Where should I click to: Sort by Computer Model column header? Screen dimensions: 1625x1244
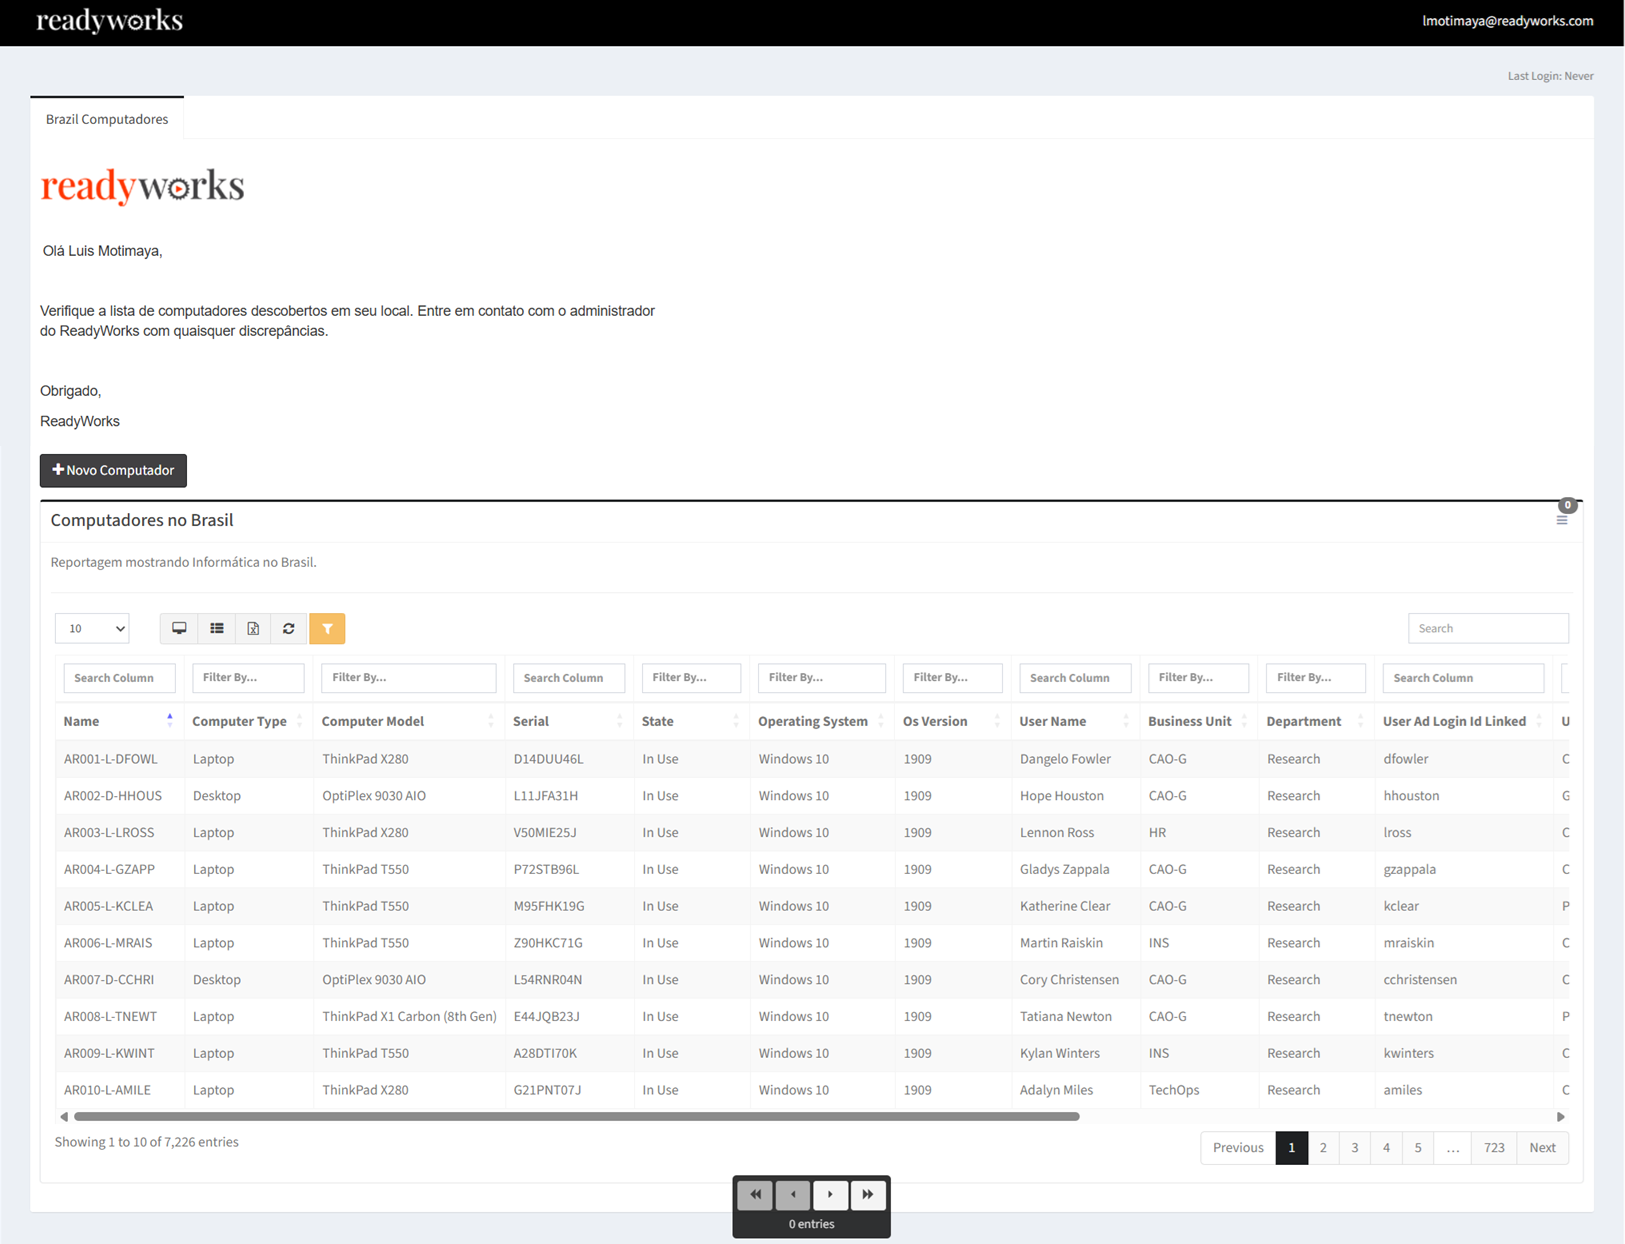(409, 721)
